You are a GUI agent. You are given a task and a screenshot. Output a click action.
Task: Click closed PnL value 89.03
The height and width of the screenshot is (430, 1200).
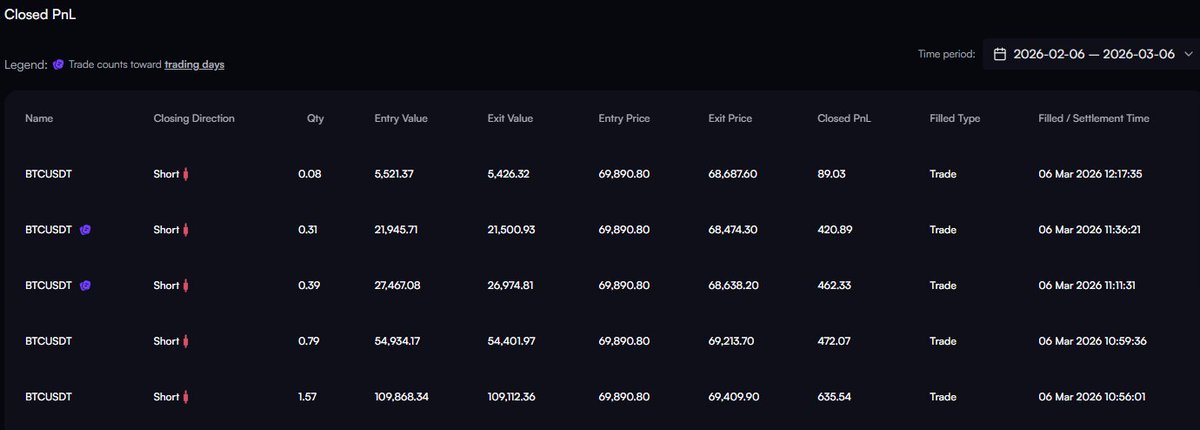pos(833,174)
